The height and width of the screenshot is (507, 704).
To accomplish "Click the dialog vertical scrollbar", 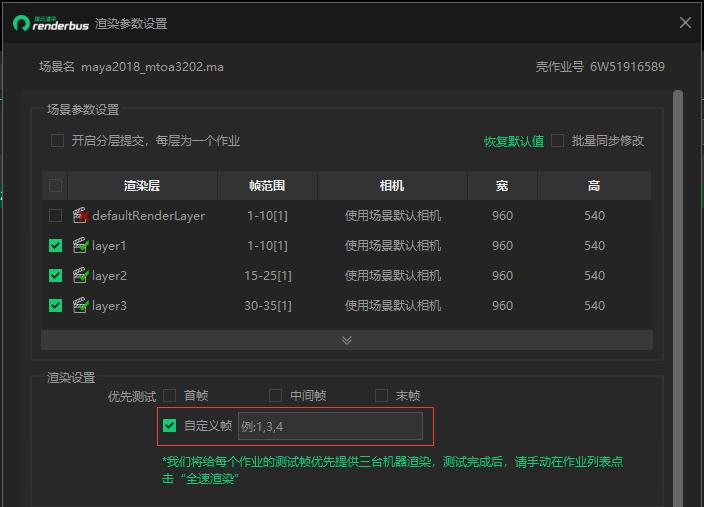I will click(x=678, y=299).
